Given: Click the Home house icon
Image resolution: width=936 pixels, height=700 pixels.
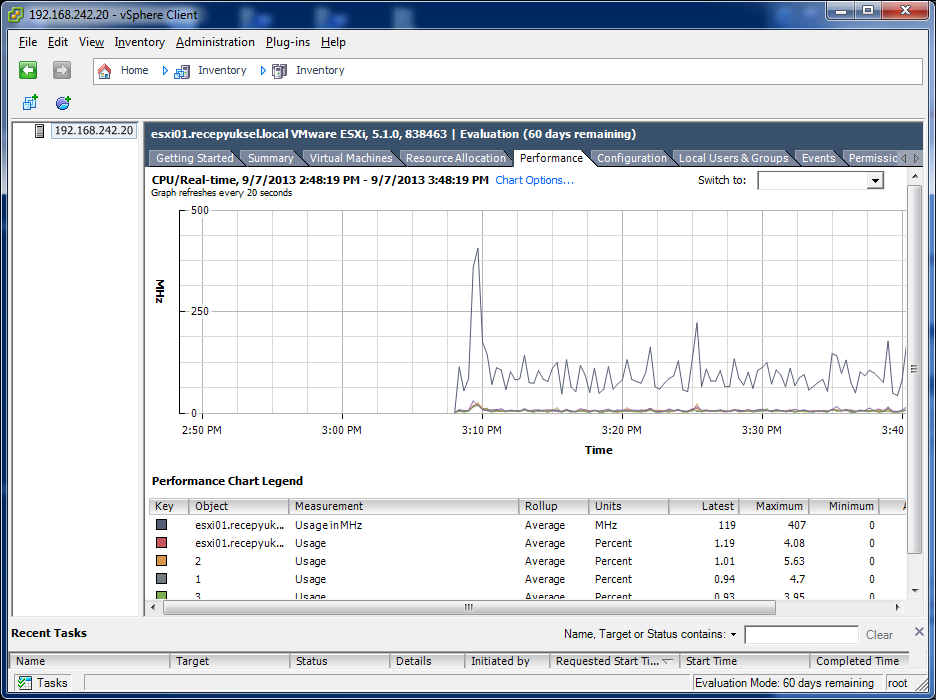Looking at the screenshot, I should tap(104, 71).
